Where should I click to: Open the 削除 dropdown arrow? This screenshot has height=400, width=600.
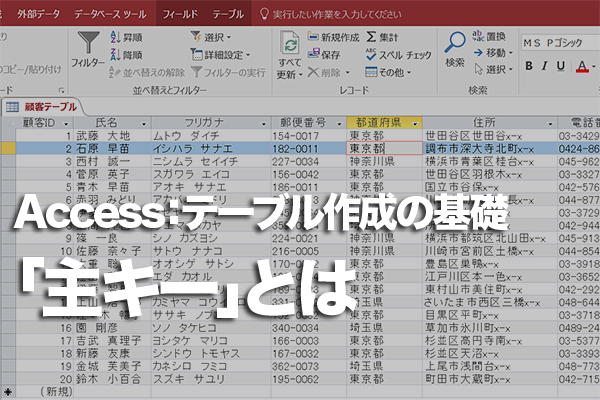pyautogui.click(x=347, y=72)
